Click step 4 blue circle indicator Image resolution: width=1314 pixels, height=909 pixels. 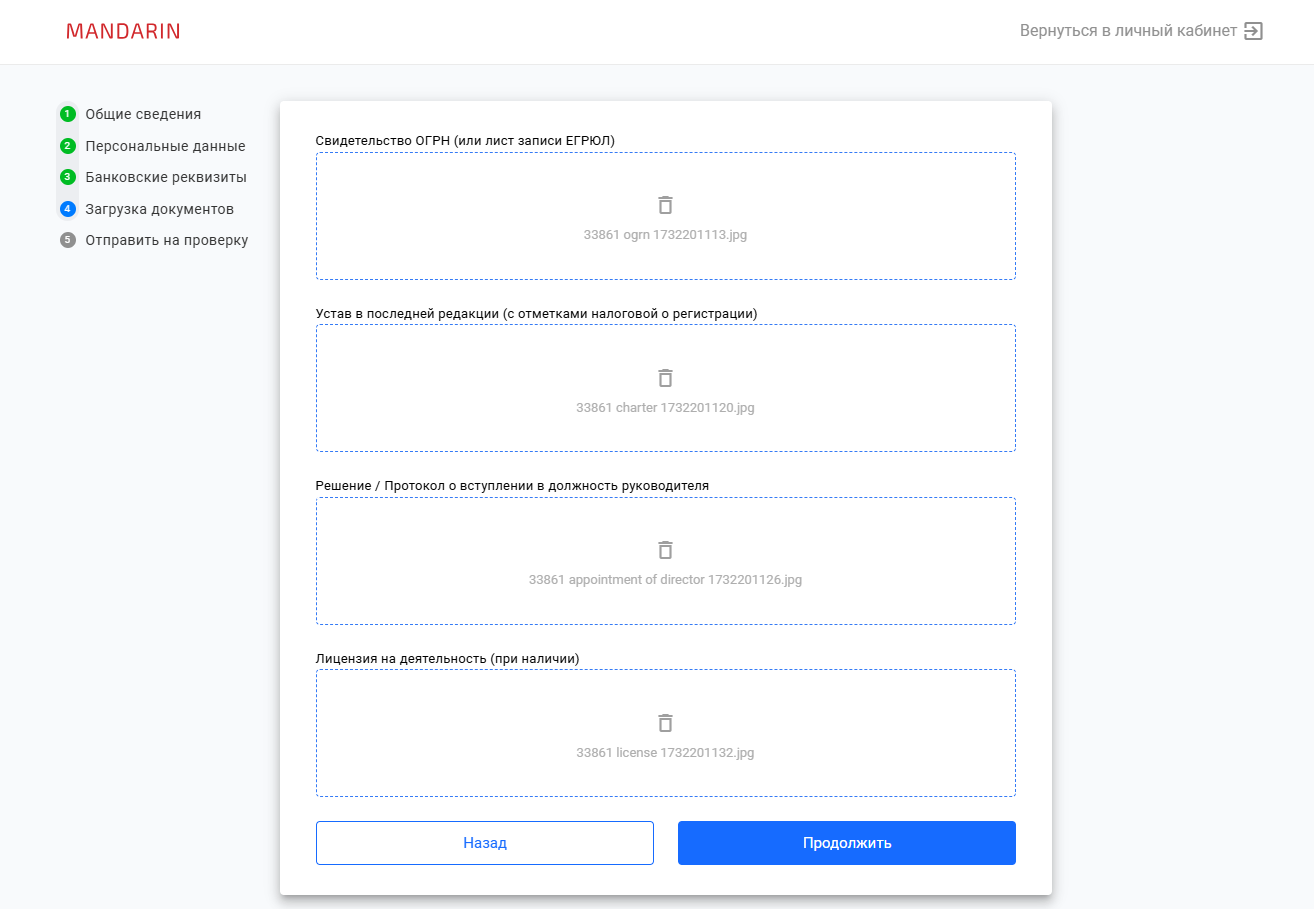[68, 209]
